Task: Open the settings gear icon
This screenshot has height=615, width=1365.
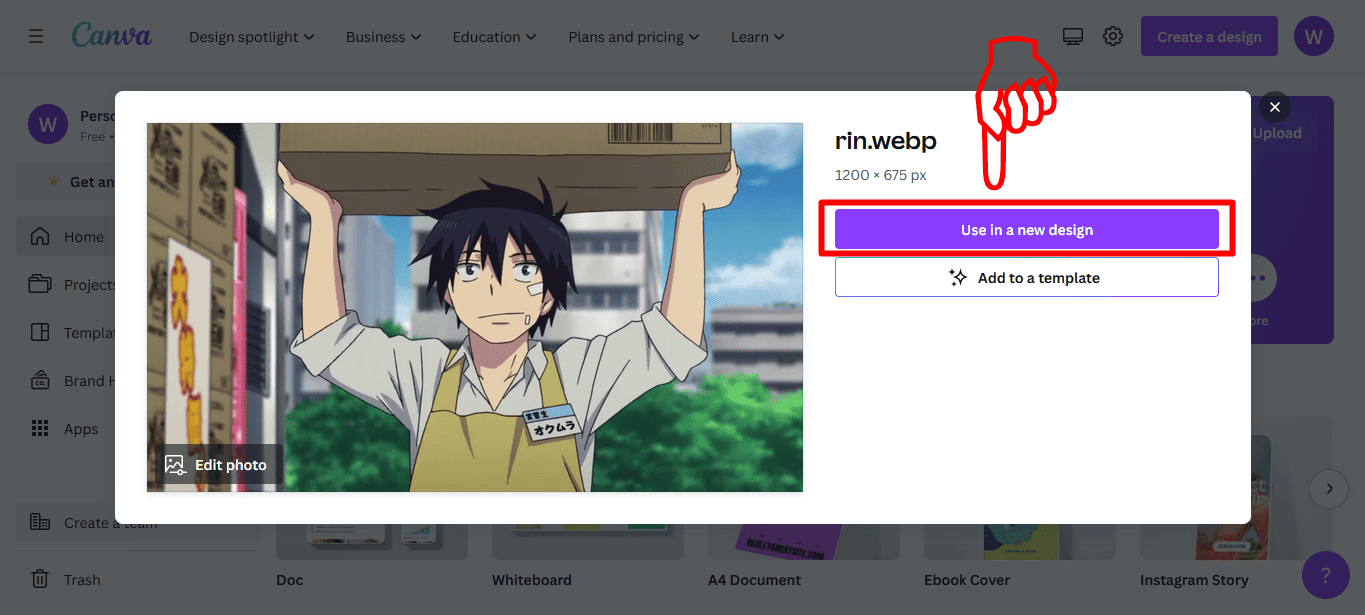Action: coord(1113,36)
